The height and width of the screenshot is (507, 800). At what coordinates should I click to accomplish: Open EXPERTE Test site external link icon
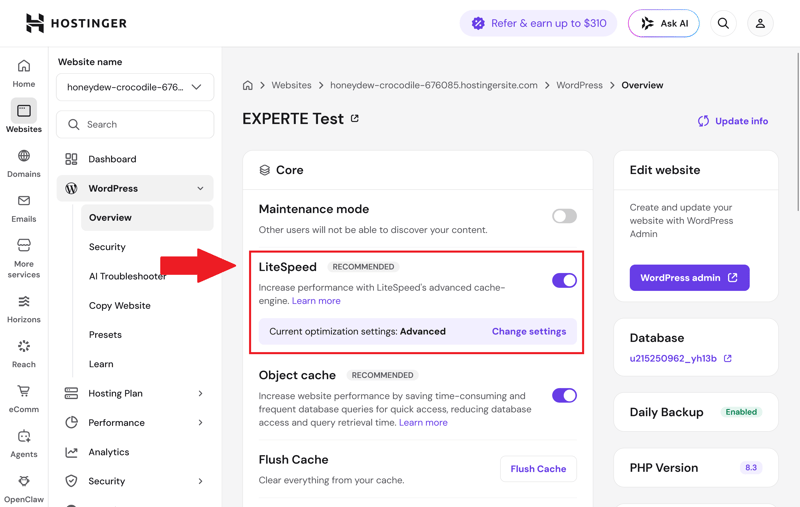(x=355, y=119)
